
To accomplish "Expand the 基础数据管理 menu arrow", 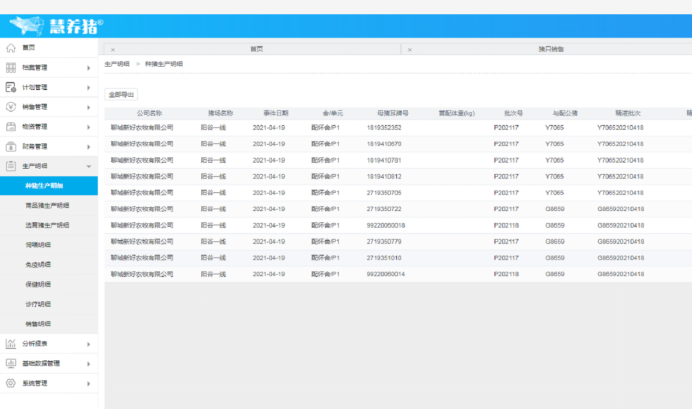I will [x=88, y=364].
